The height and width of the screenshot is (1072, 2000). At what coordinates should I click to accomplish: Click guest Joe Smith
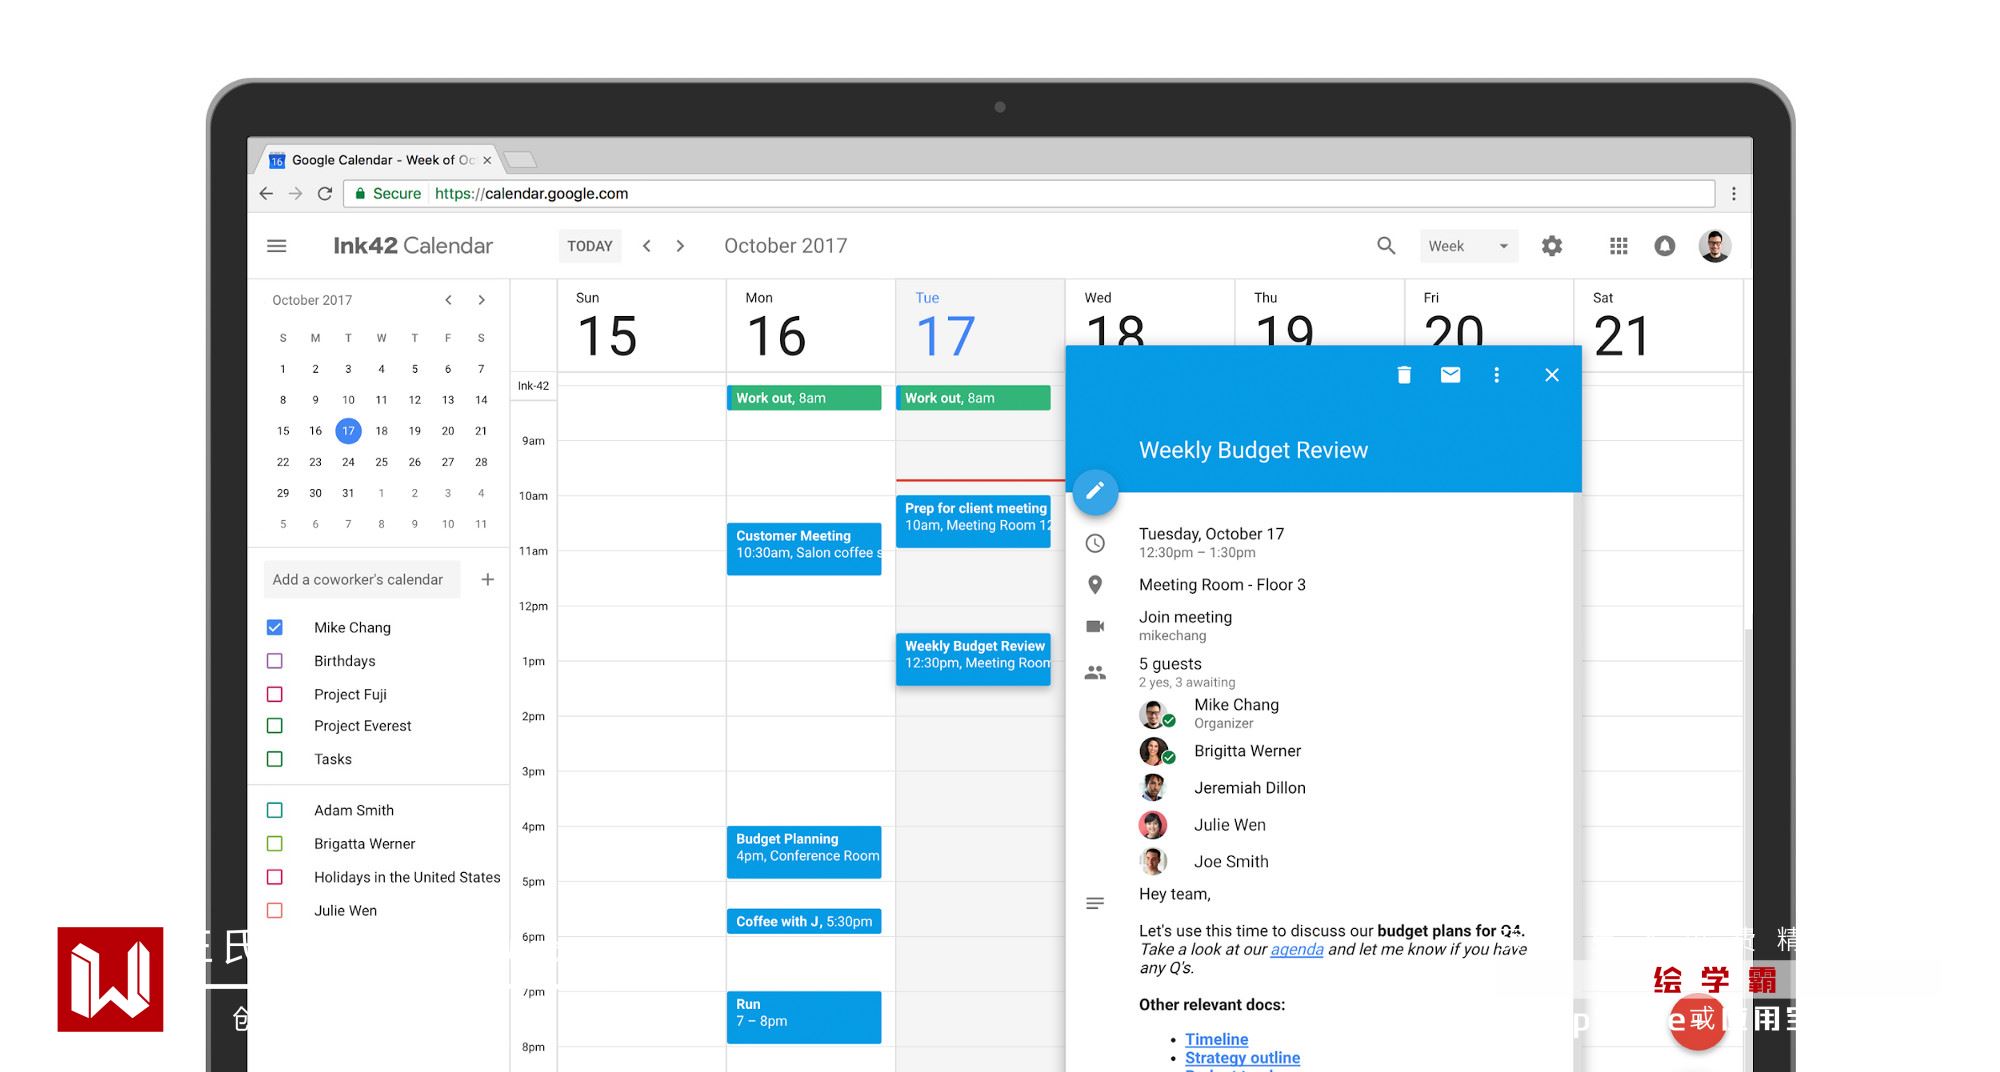tap(1231, 862)
